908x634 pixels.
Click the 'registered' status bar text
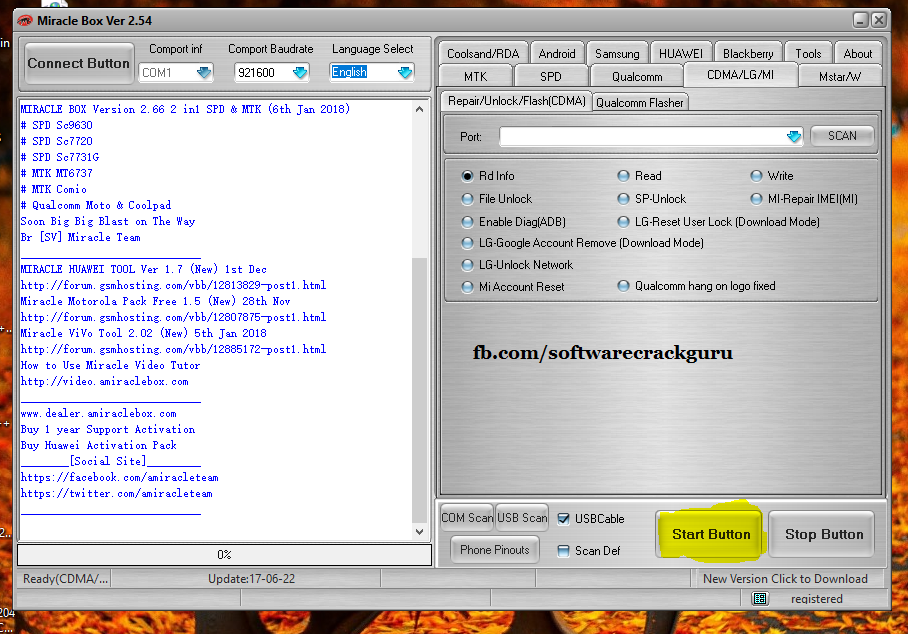[817, 599]
